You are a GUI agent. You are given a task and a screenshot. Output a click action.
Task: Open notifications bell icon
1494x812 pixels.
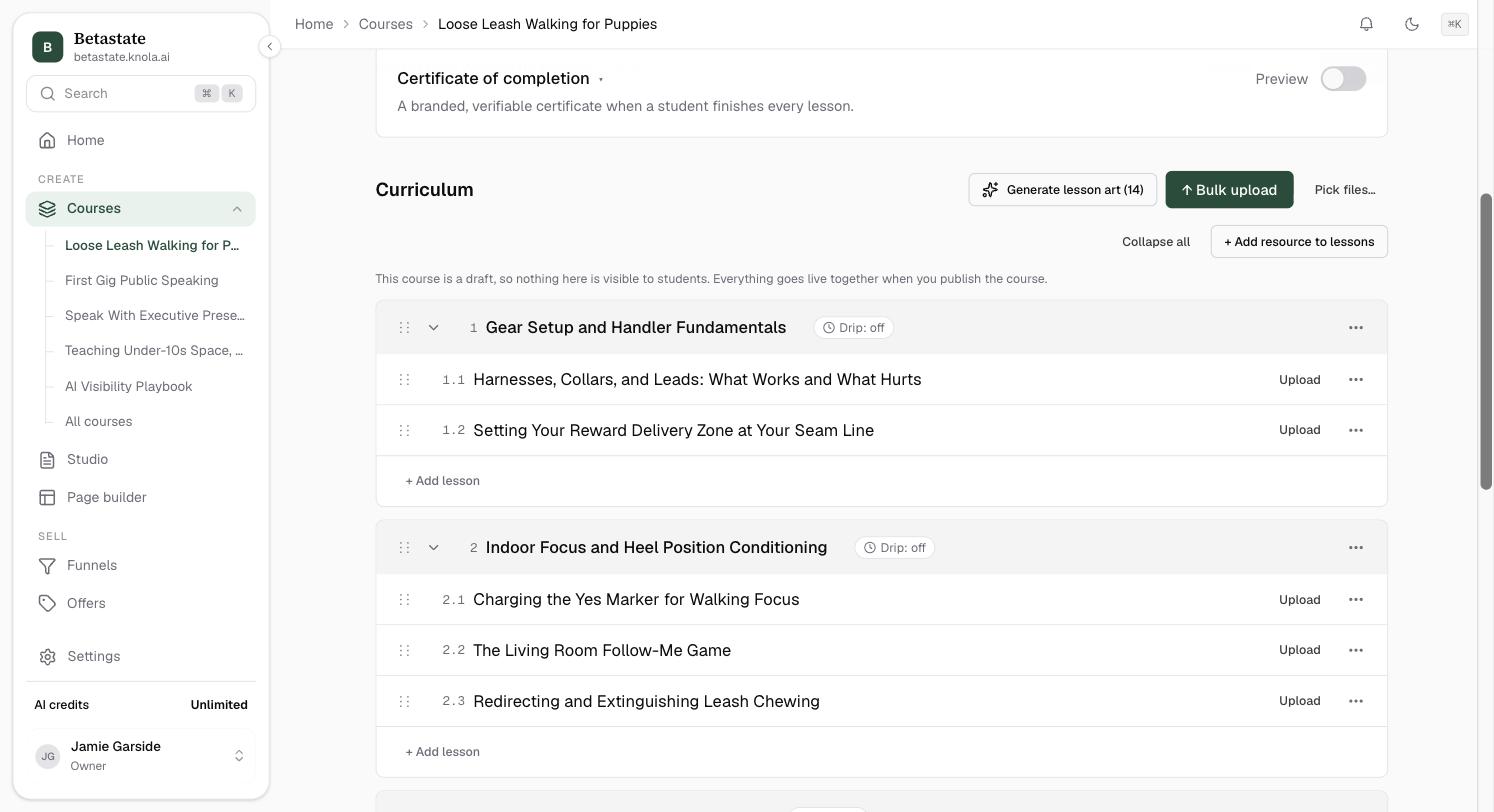click(1366, 24)
